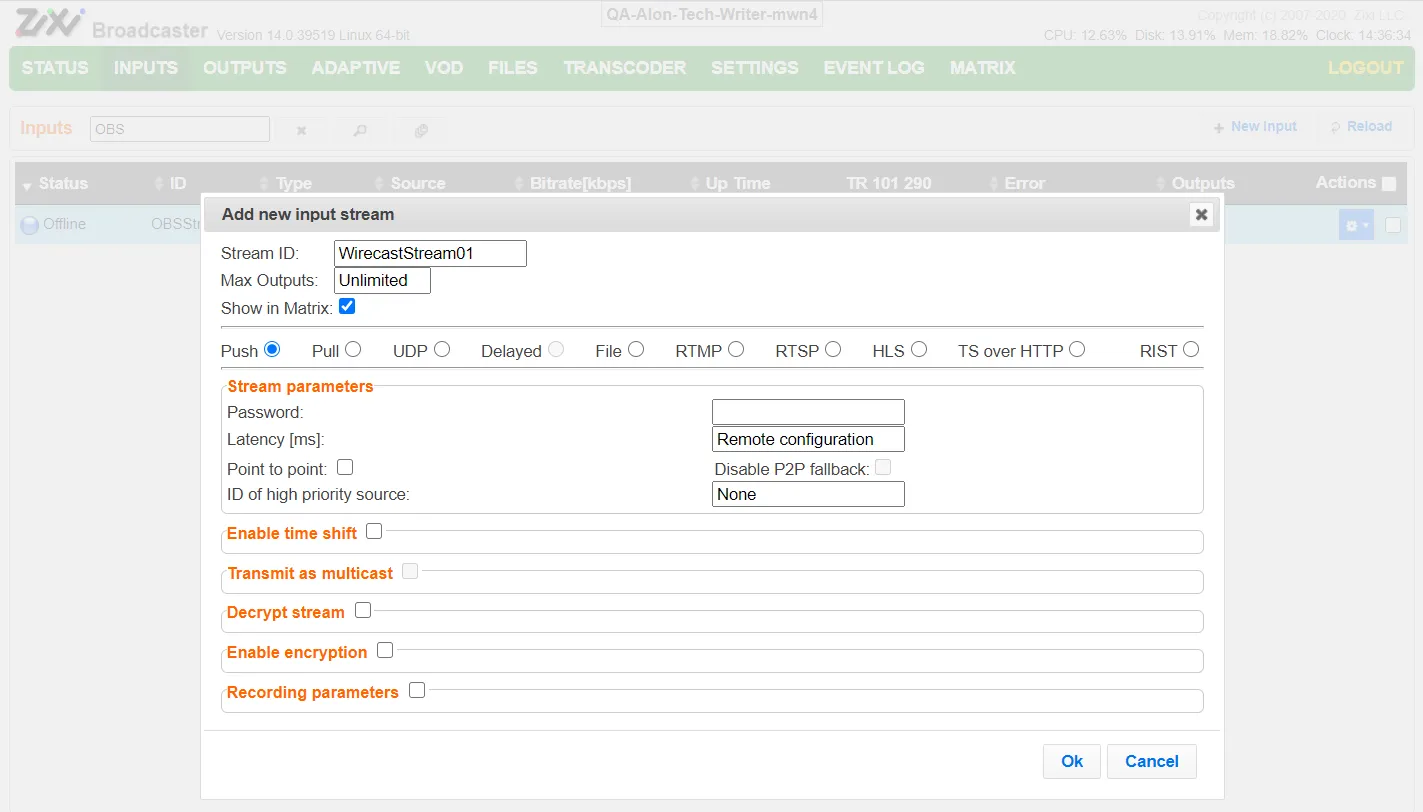Select the RTSP input type
Screen dimensions: 1423x812
tap(833, 349)
